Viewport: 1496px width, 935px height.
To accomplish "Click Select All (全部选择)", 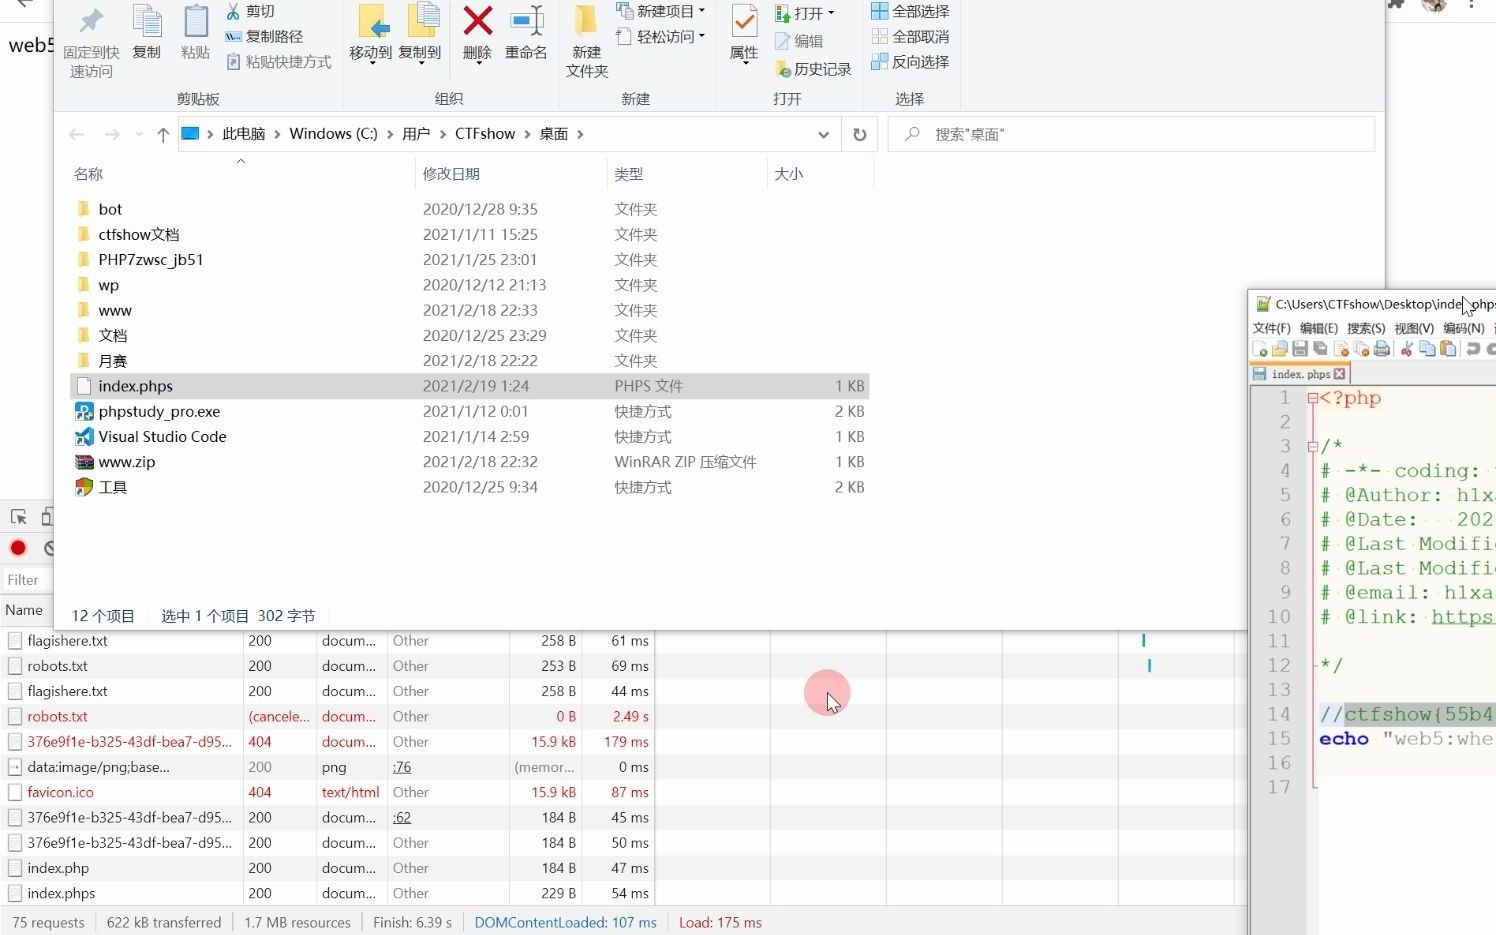I will [910, 11].
